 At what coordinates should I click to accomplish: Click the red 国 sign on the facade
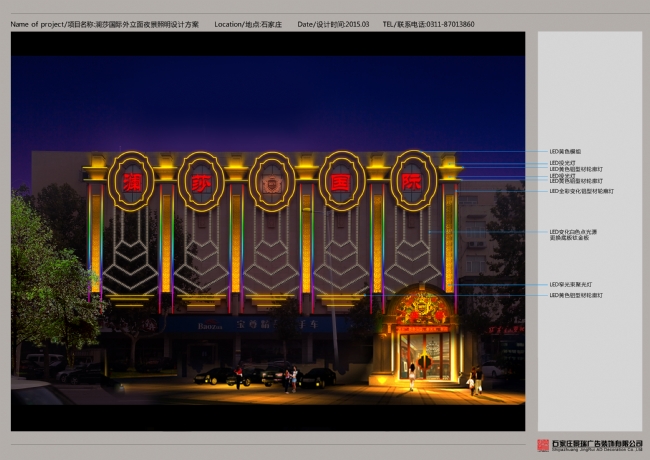342,182
